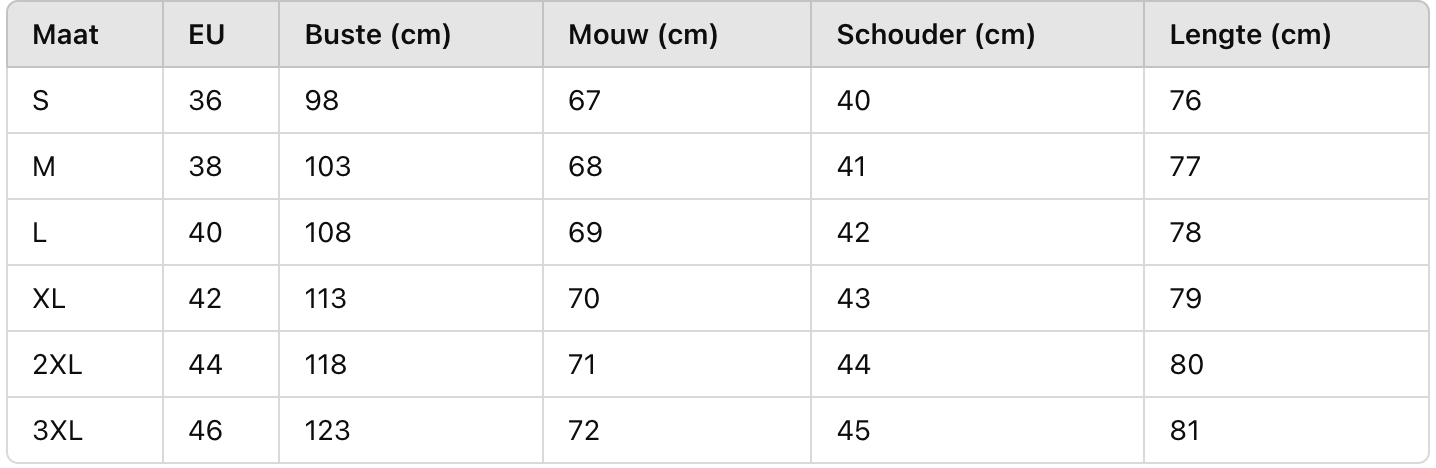Click the 2XL size cell

[85, 364]
